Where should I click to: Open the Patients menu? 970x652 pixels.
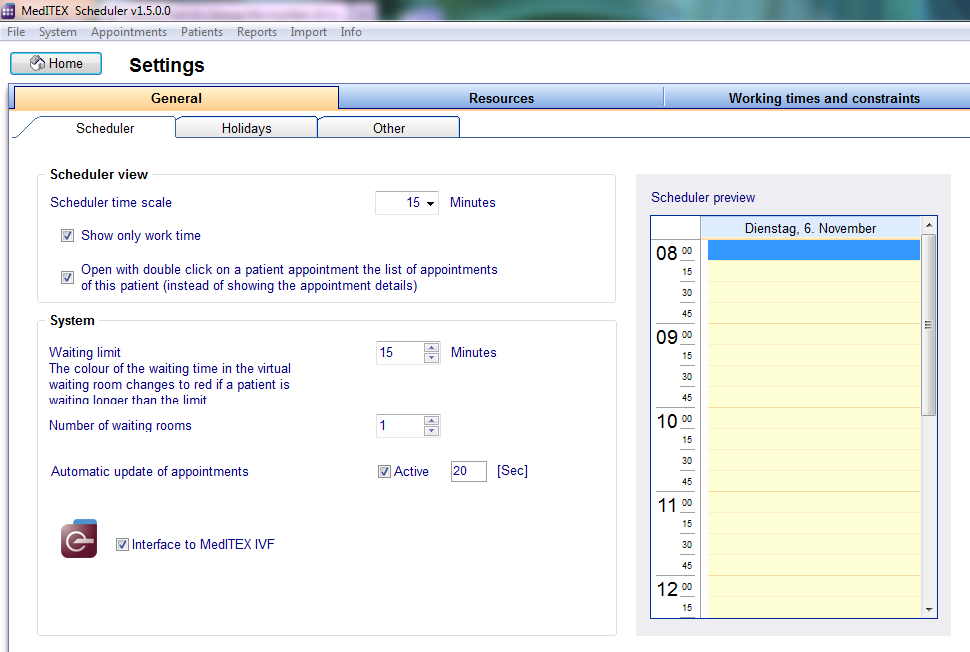coord(202,32)
